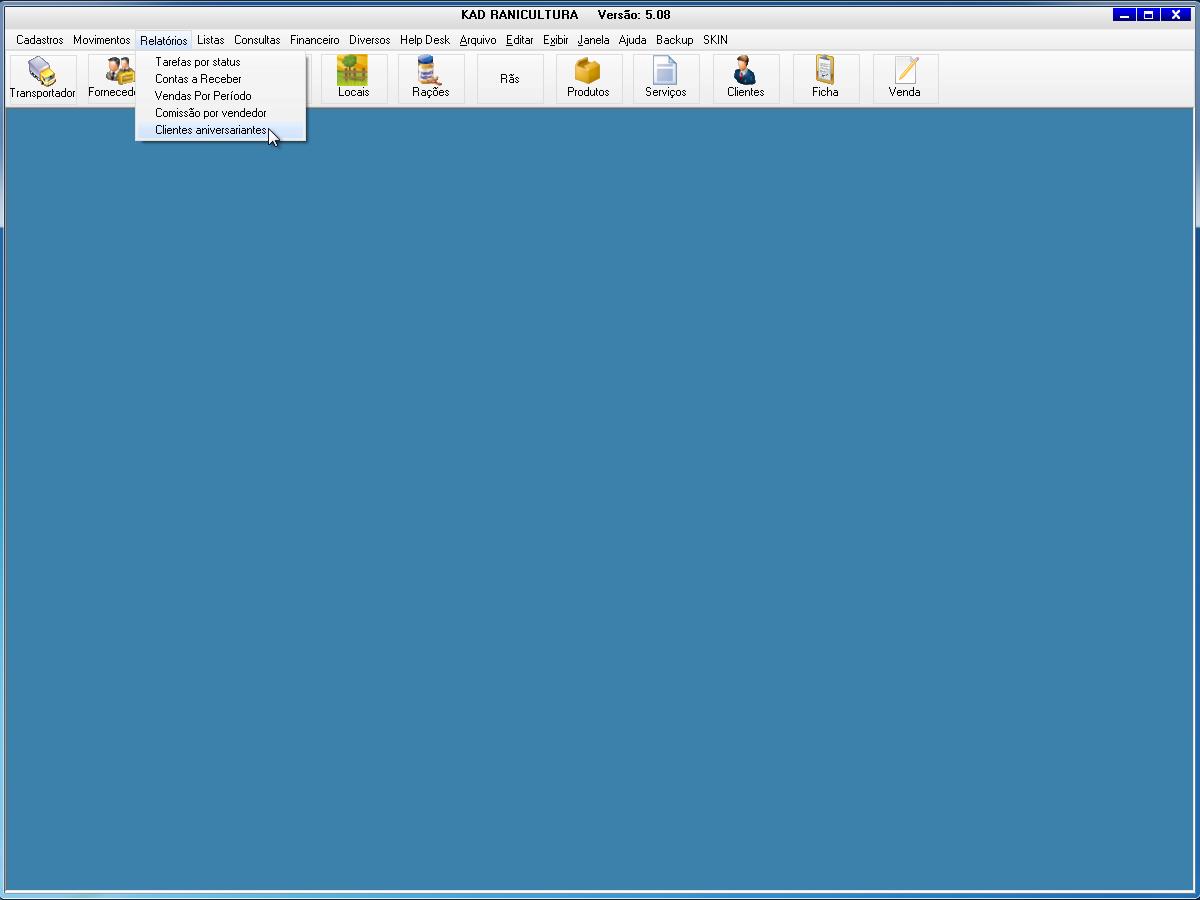
Task: Open the Ajuda menu
Action: [633, 40]
